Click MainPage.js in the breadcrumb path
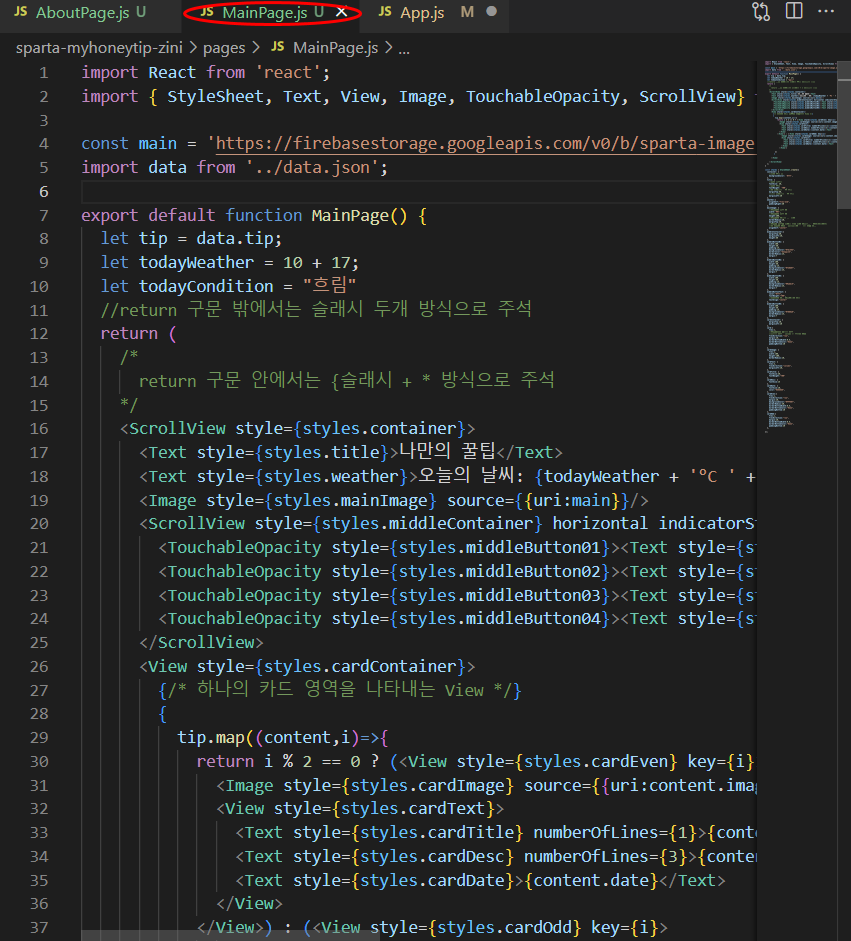The width and height of the screenshot is (851, 941). tap(335, 47)
